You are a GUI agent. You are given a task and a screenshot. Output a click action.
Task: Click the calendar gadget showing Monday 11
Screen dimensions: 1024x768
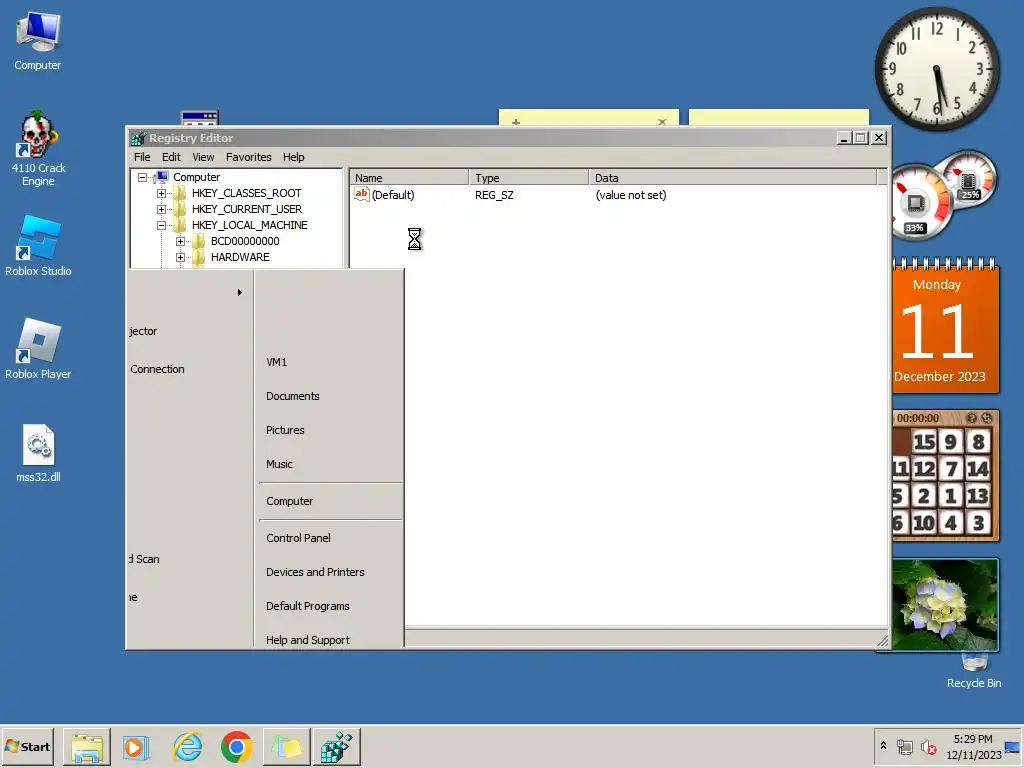[945, 328]
